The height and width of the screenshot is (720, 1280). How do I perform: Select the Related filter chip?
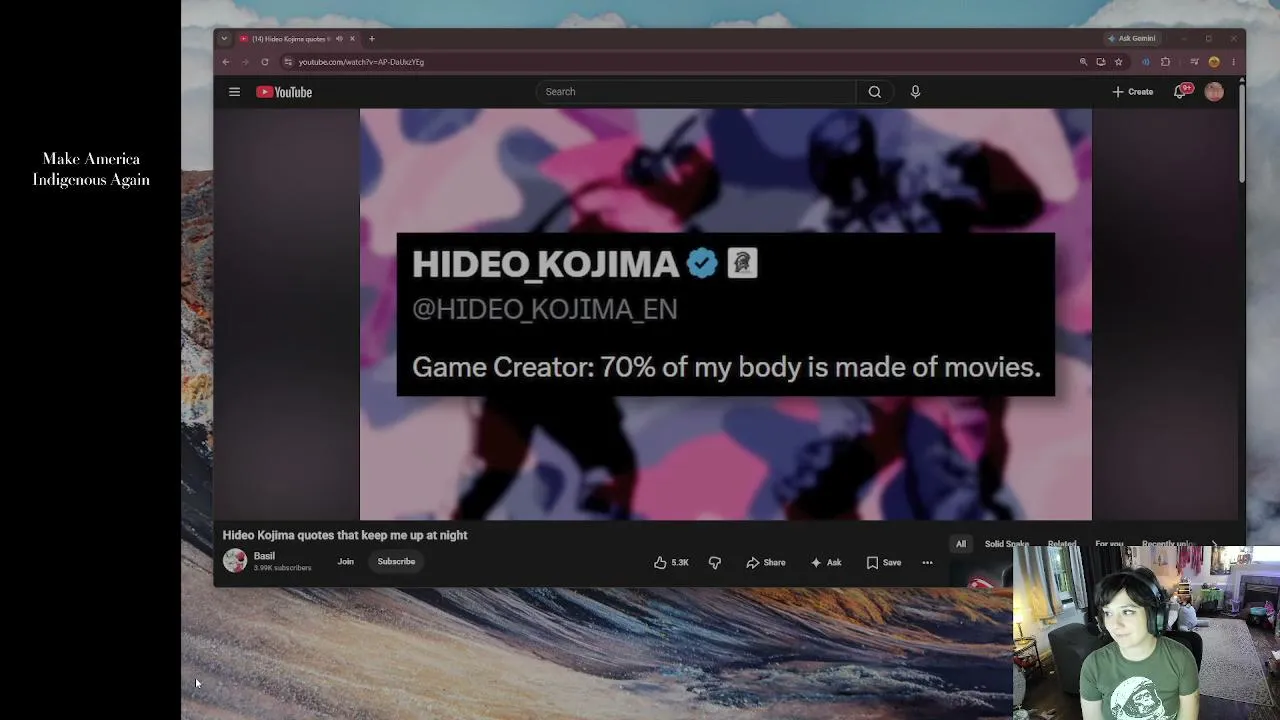tap(1062, 544)
